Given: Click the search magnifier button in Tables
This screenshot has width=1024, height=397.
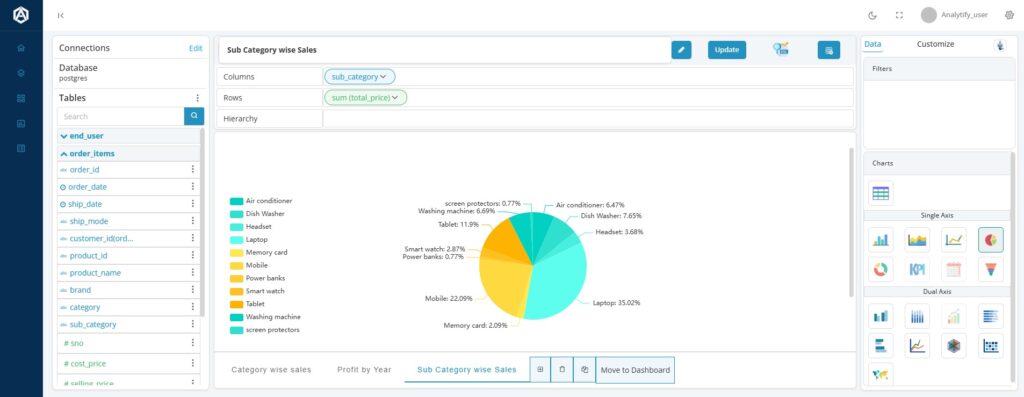Looking at the screenshot, I should click(x=194, y=116).
